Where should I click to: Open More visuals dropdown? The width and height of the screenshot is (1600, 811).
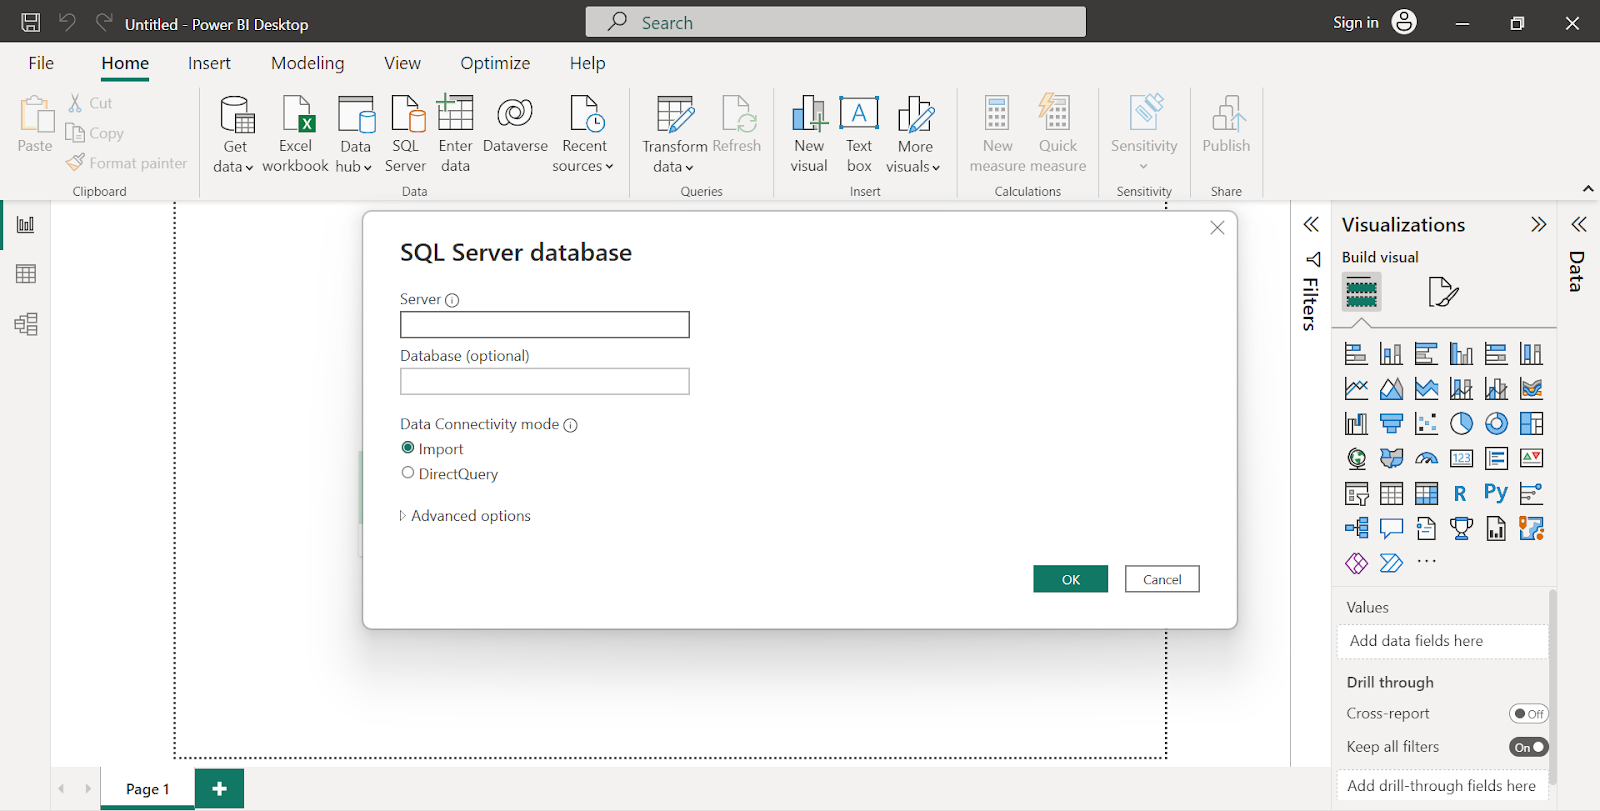click(914, 134)
